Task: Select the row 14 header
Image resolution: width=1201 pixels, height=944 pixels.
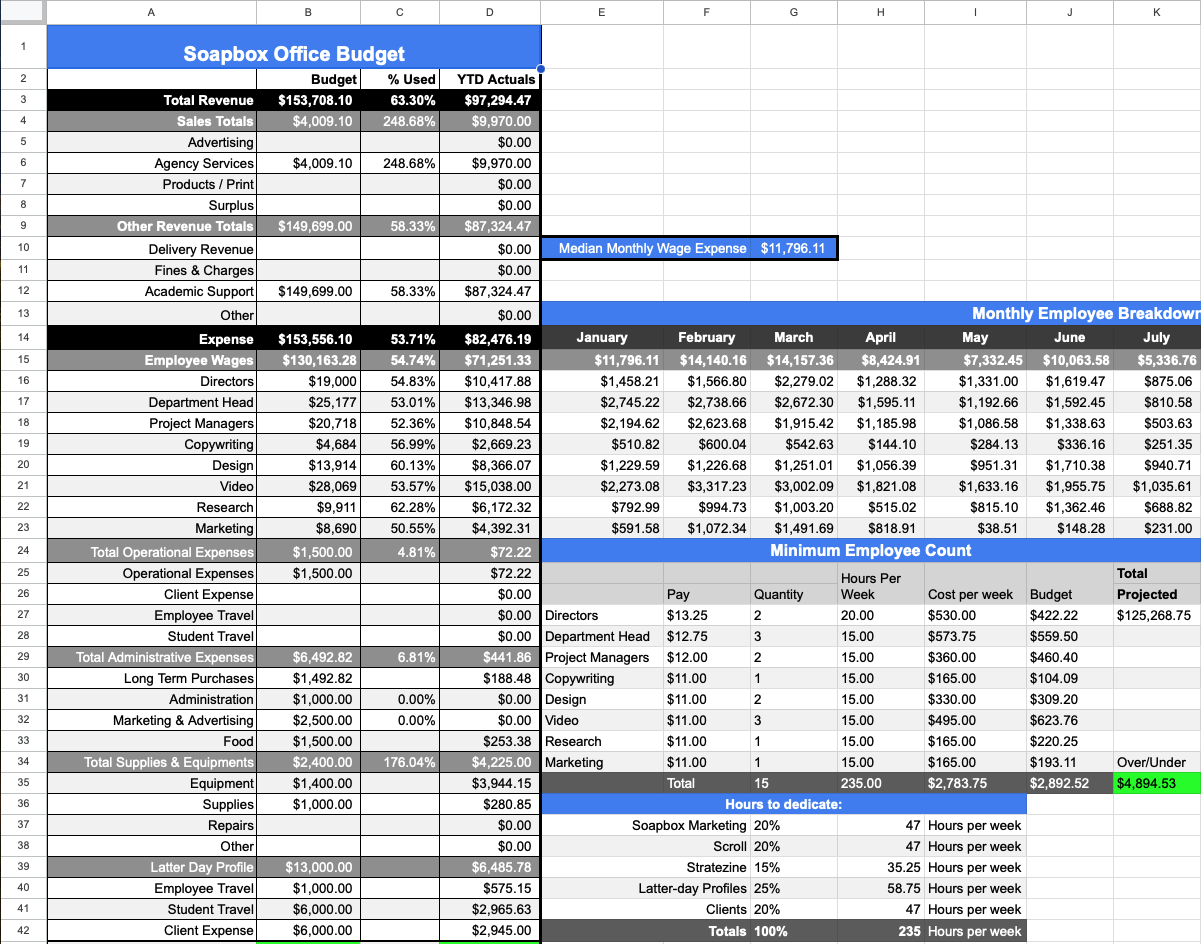Action: click(x=22, y=338)
